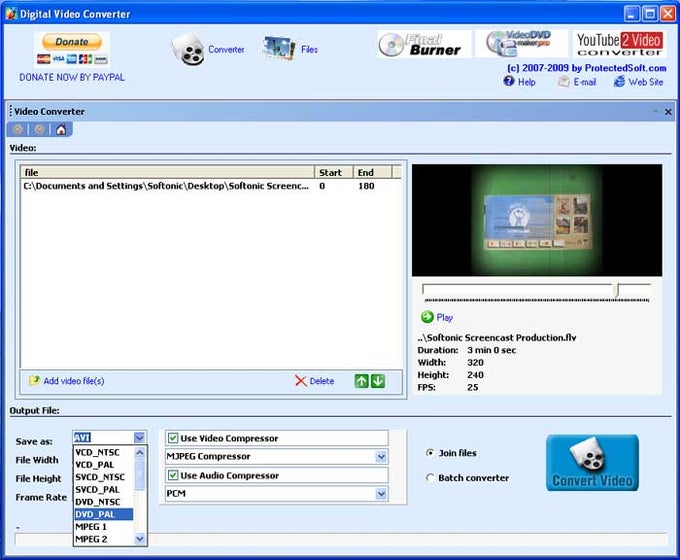Launch the VideoDVD maker pro banner
The image size is (680, 560).
point(521,43)
